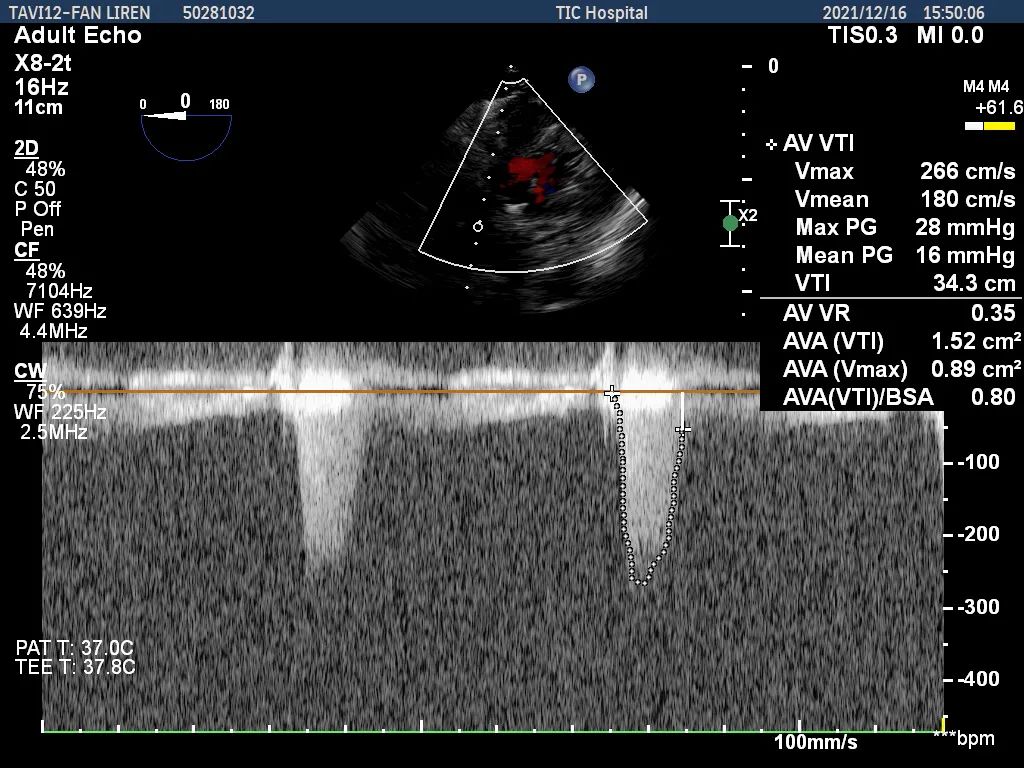Select the 2D mode label

pos(26,149)
